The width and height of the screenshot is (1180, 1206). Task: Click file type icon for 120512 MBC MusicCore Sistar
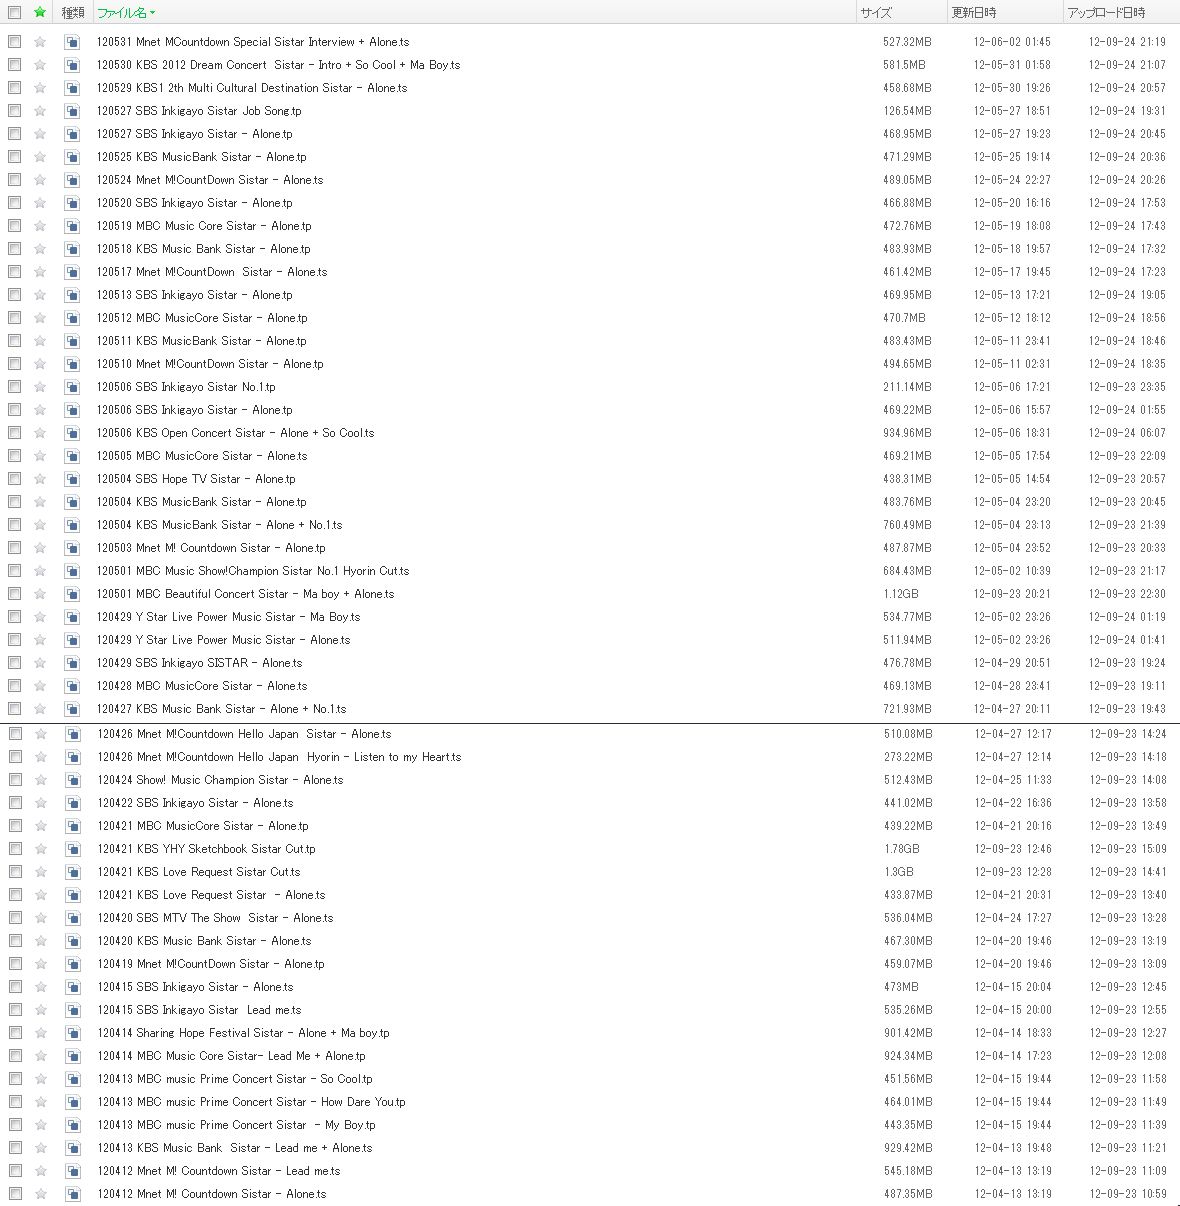pyautogui.click(x=72, y=318)
